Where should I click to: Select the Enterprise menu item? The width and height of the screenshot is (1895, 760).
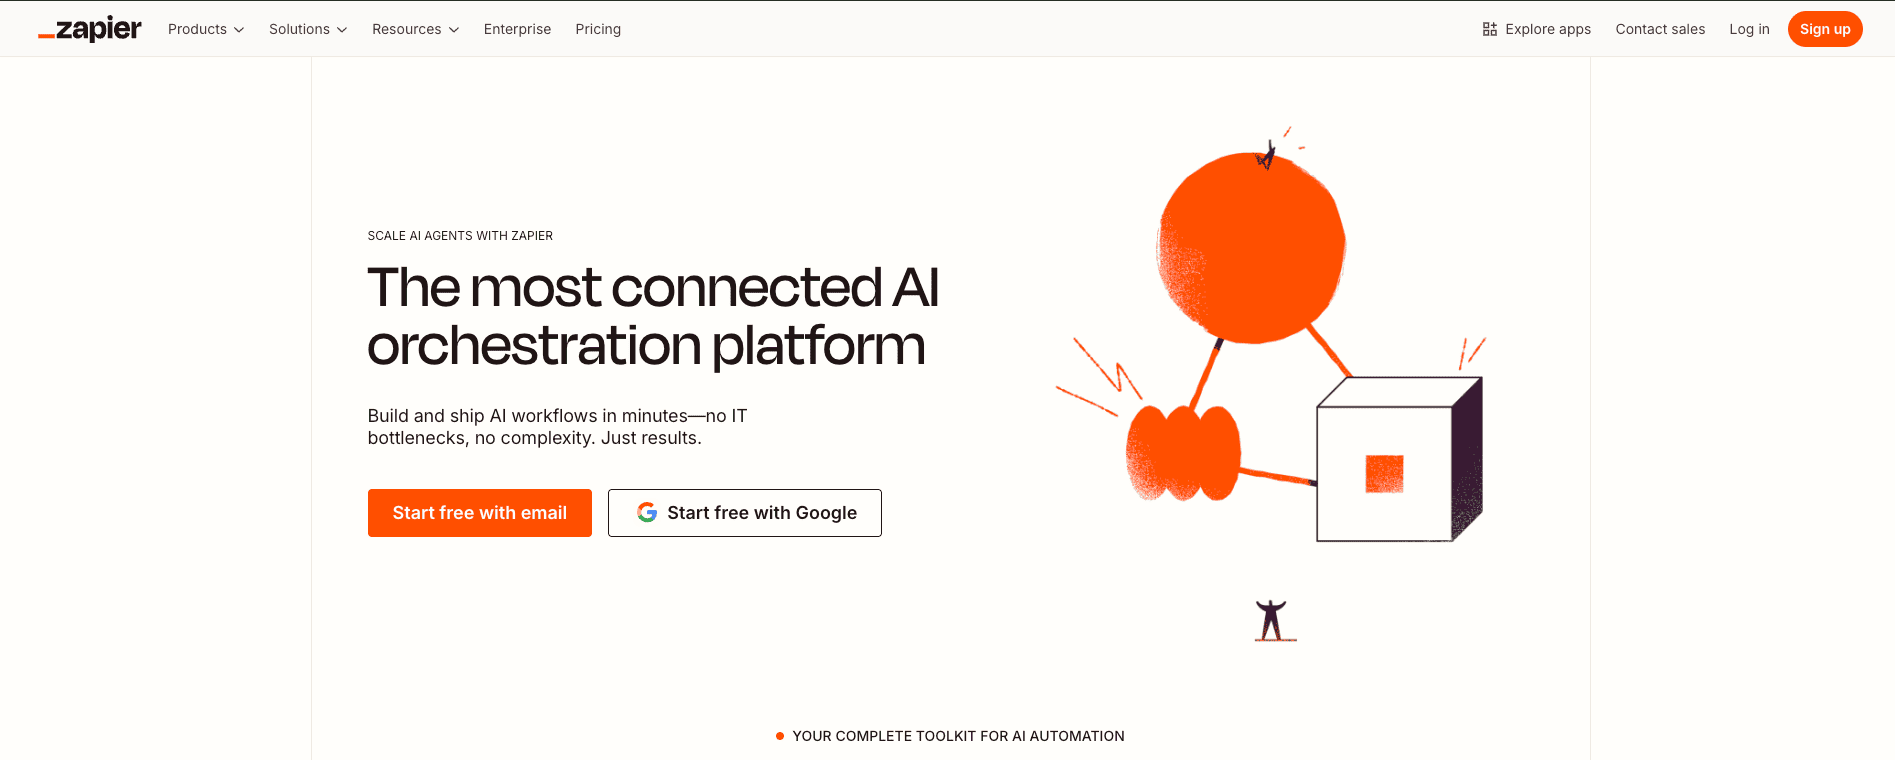point(517,29)
